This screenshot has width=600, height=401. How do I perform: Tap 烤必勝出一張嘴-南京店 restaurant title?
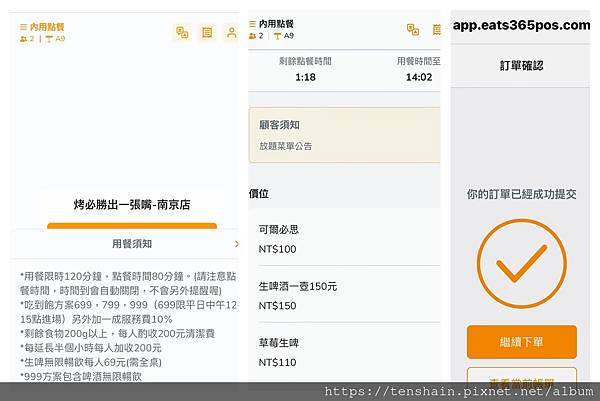coord(132,204)
